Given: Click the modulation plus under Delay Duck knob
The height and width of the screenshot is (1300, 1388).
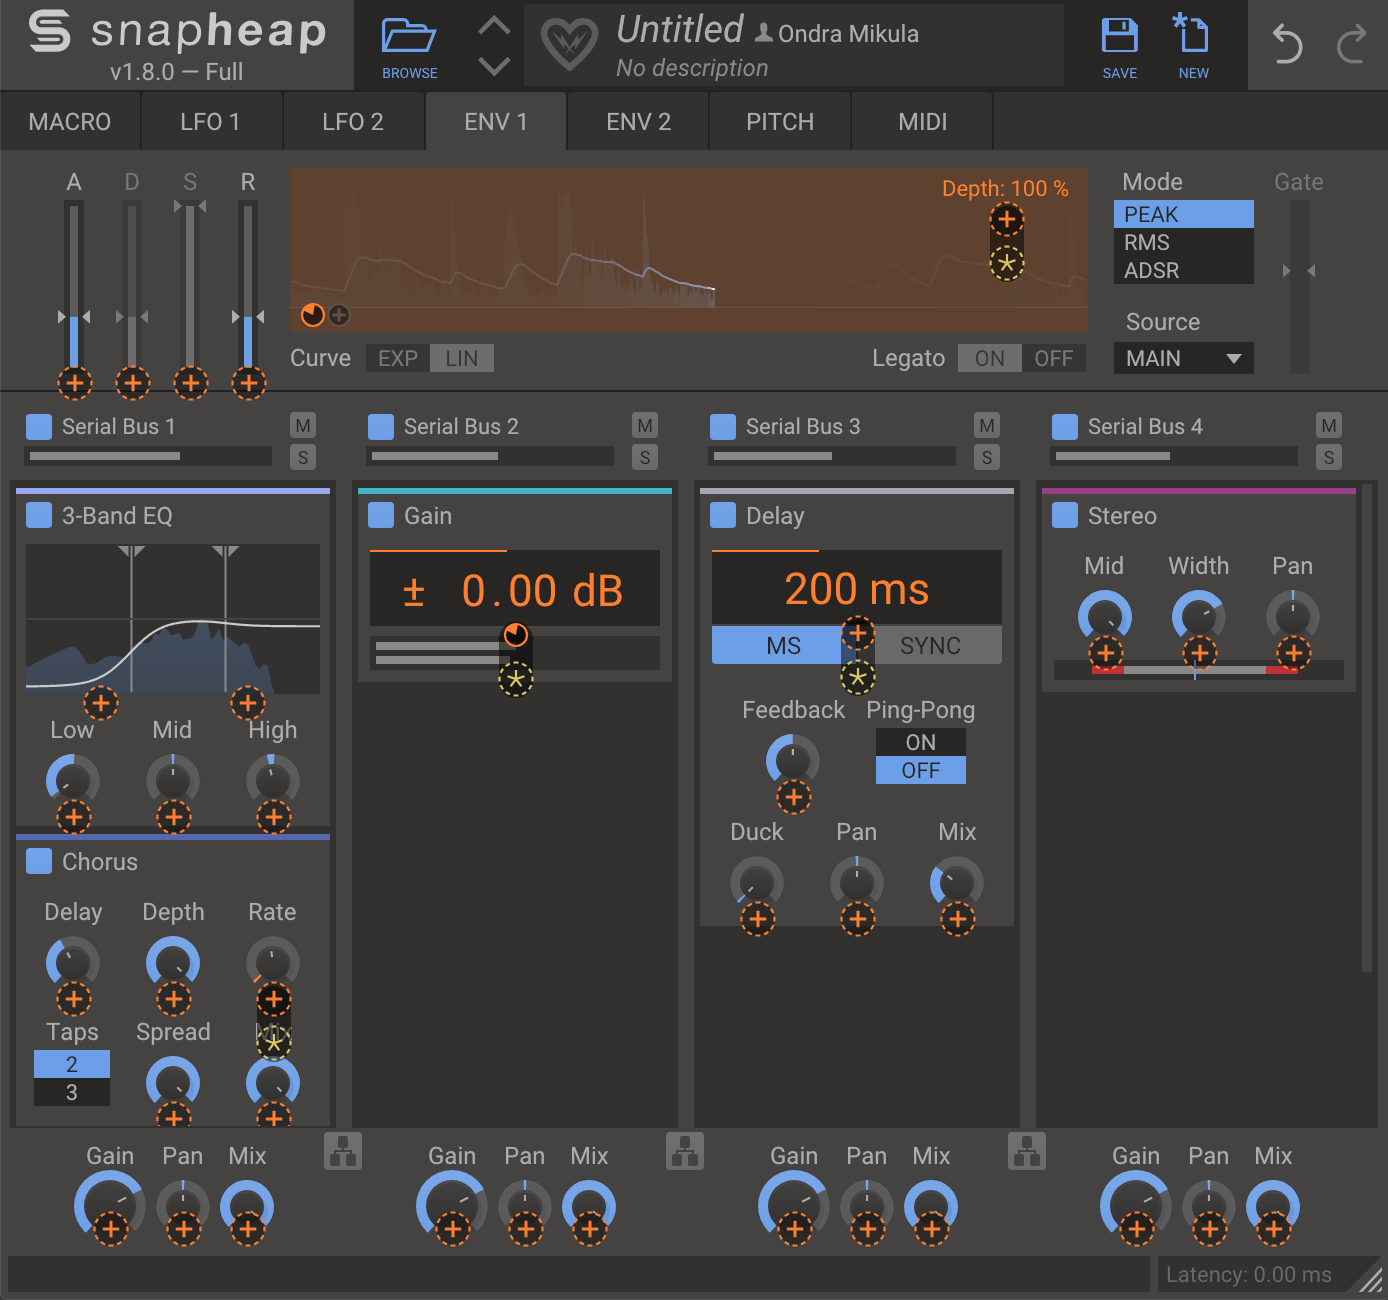Looking at the screenshot, I should pyautogui.click(x=757, y=919).
